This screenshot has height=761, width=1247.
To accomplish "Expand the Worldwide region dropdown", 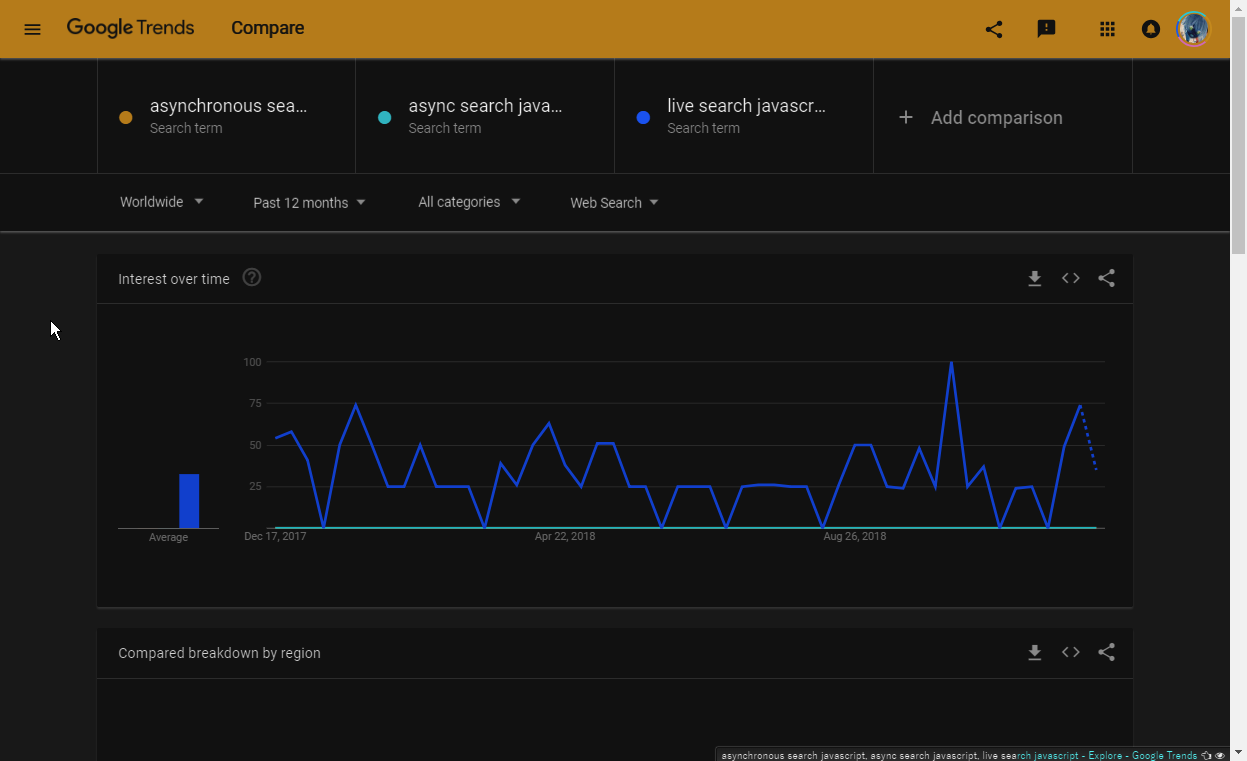I will click(161, 202).
